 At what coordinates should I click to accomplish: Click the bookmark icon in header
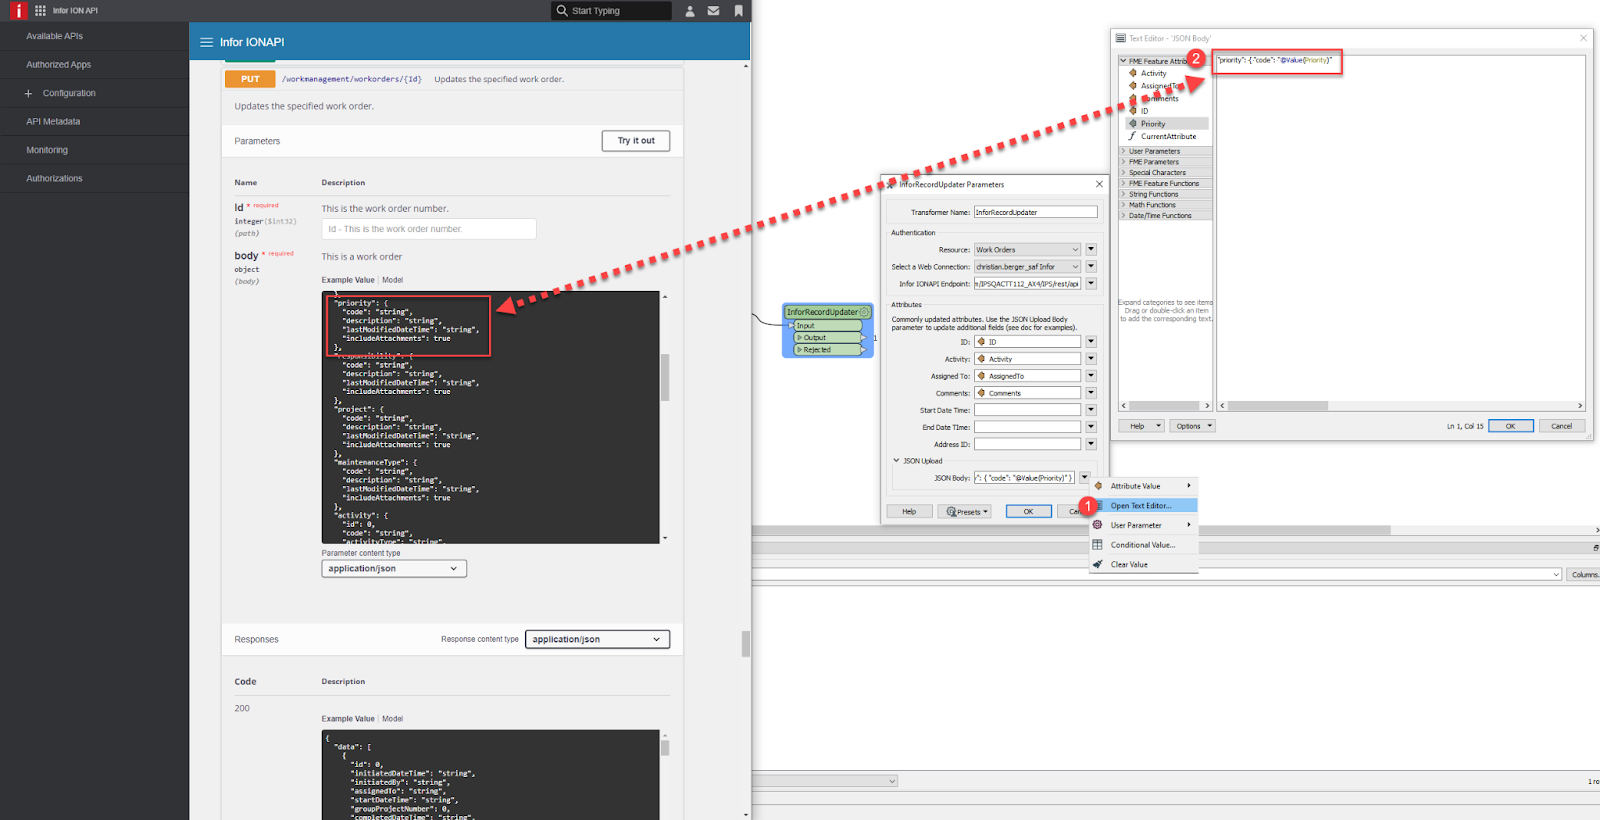pos(739,11)
